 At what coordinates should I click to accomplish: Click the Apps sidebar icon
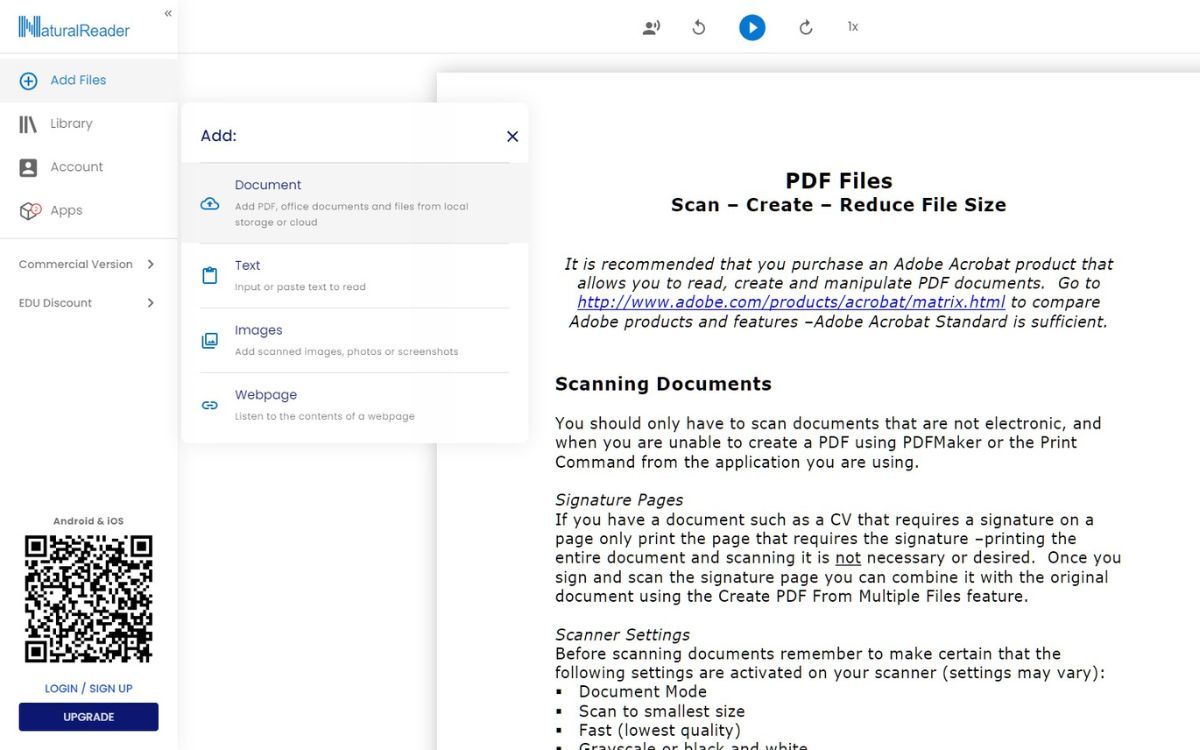28,210
